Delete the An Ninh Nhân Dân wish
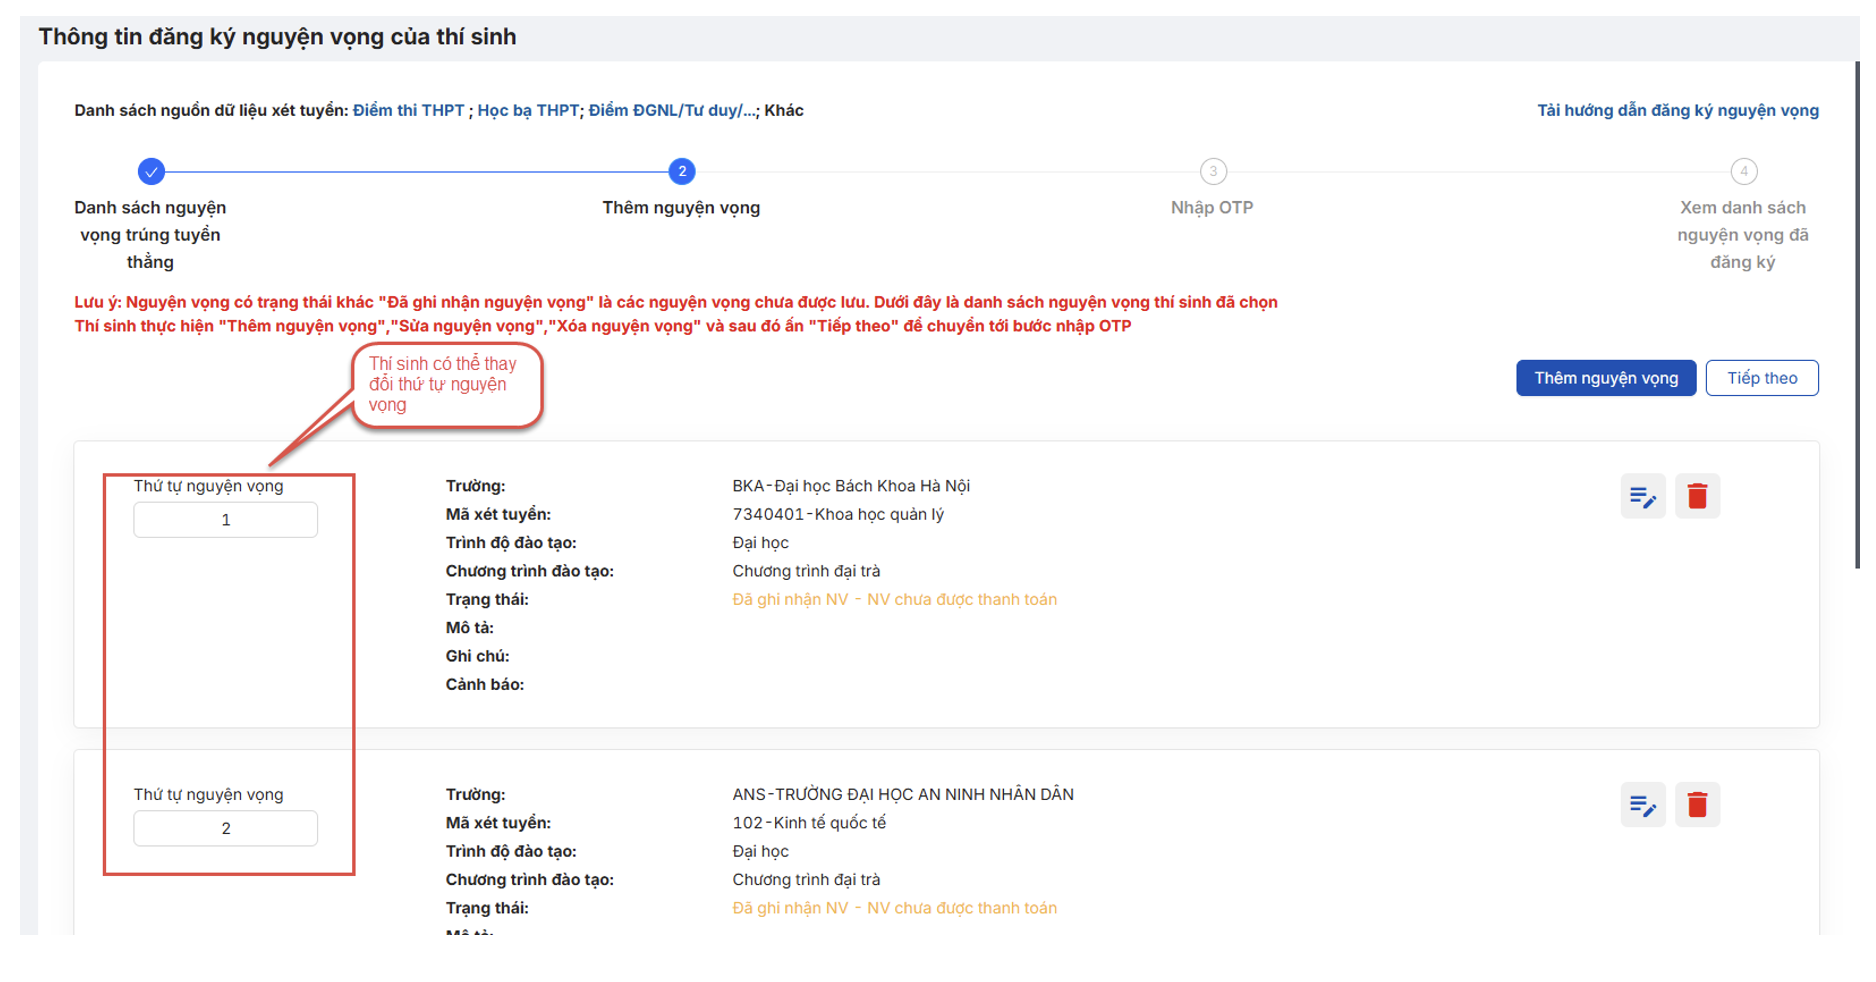The width and height of the screenshot is (1876, 982). (1697, 805)
